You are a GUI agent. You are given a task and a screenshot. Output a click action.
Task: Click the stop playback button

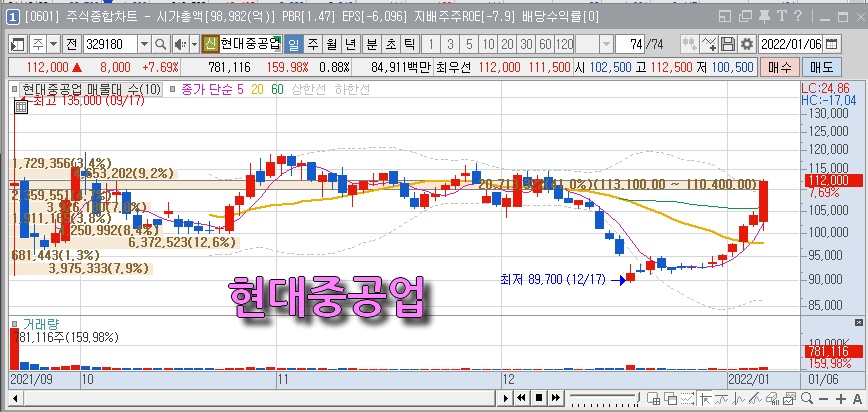(539, 398)
